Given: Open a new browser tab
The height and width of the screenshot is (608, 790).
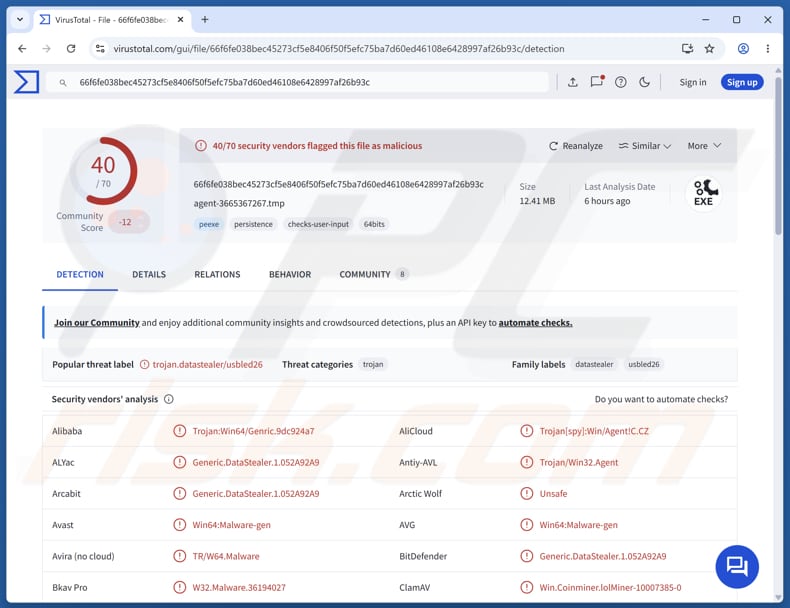Looking at the screenshot, I should click(205, 20).
